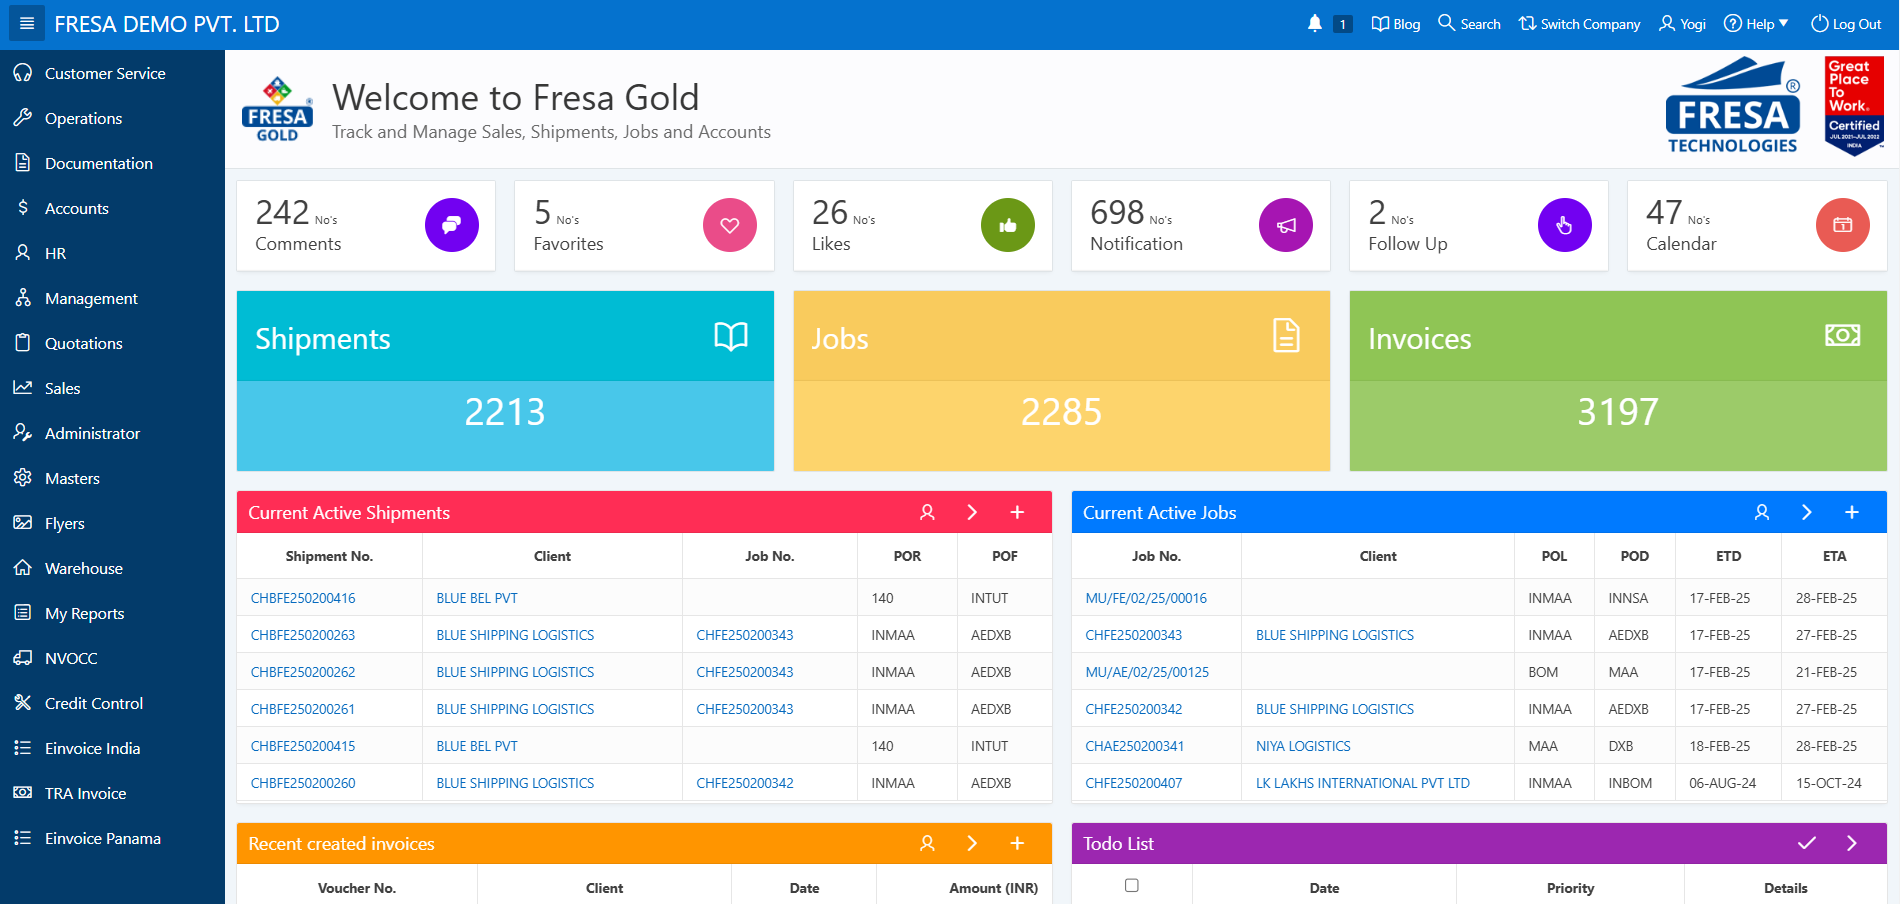Open Masters menu
Image resolution: width=1900 pixels, height=904 pixels.
(x=112, y=478)
